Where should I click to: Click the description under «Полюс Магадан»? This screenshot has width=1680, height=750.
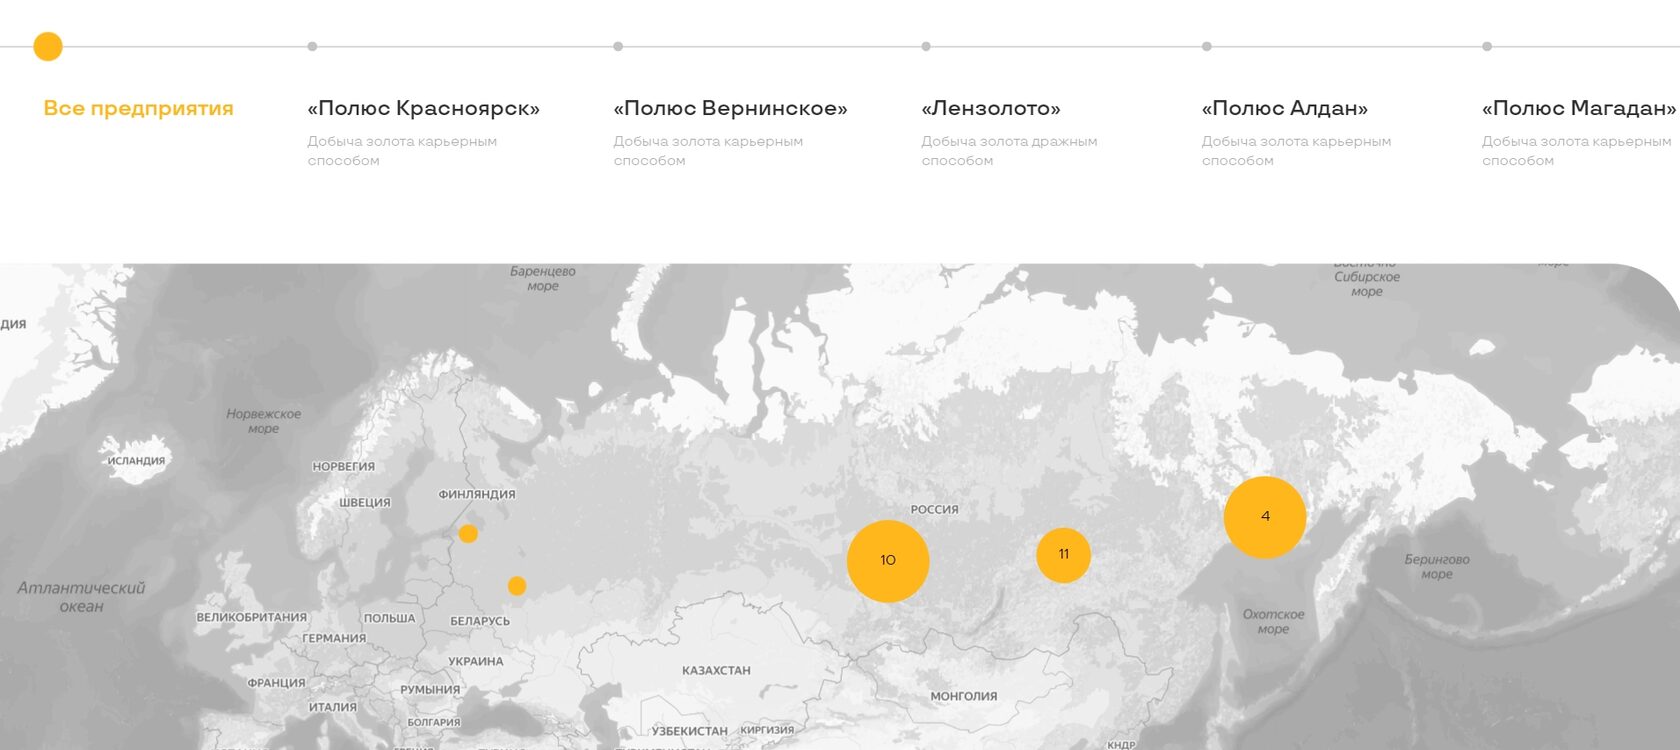pyautogui.click(x=1576, y=151)
